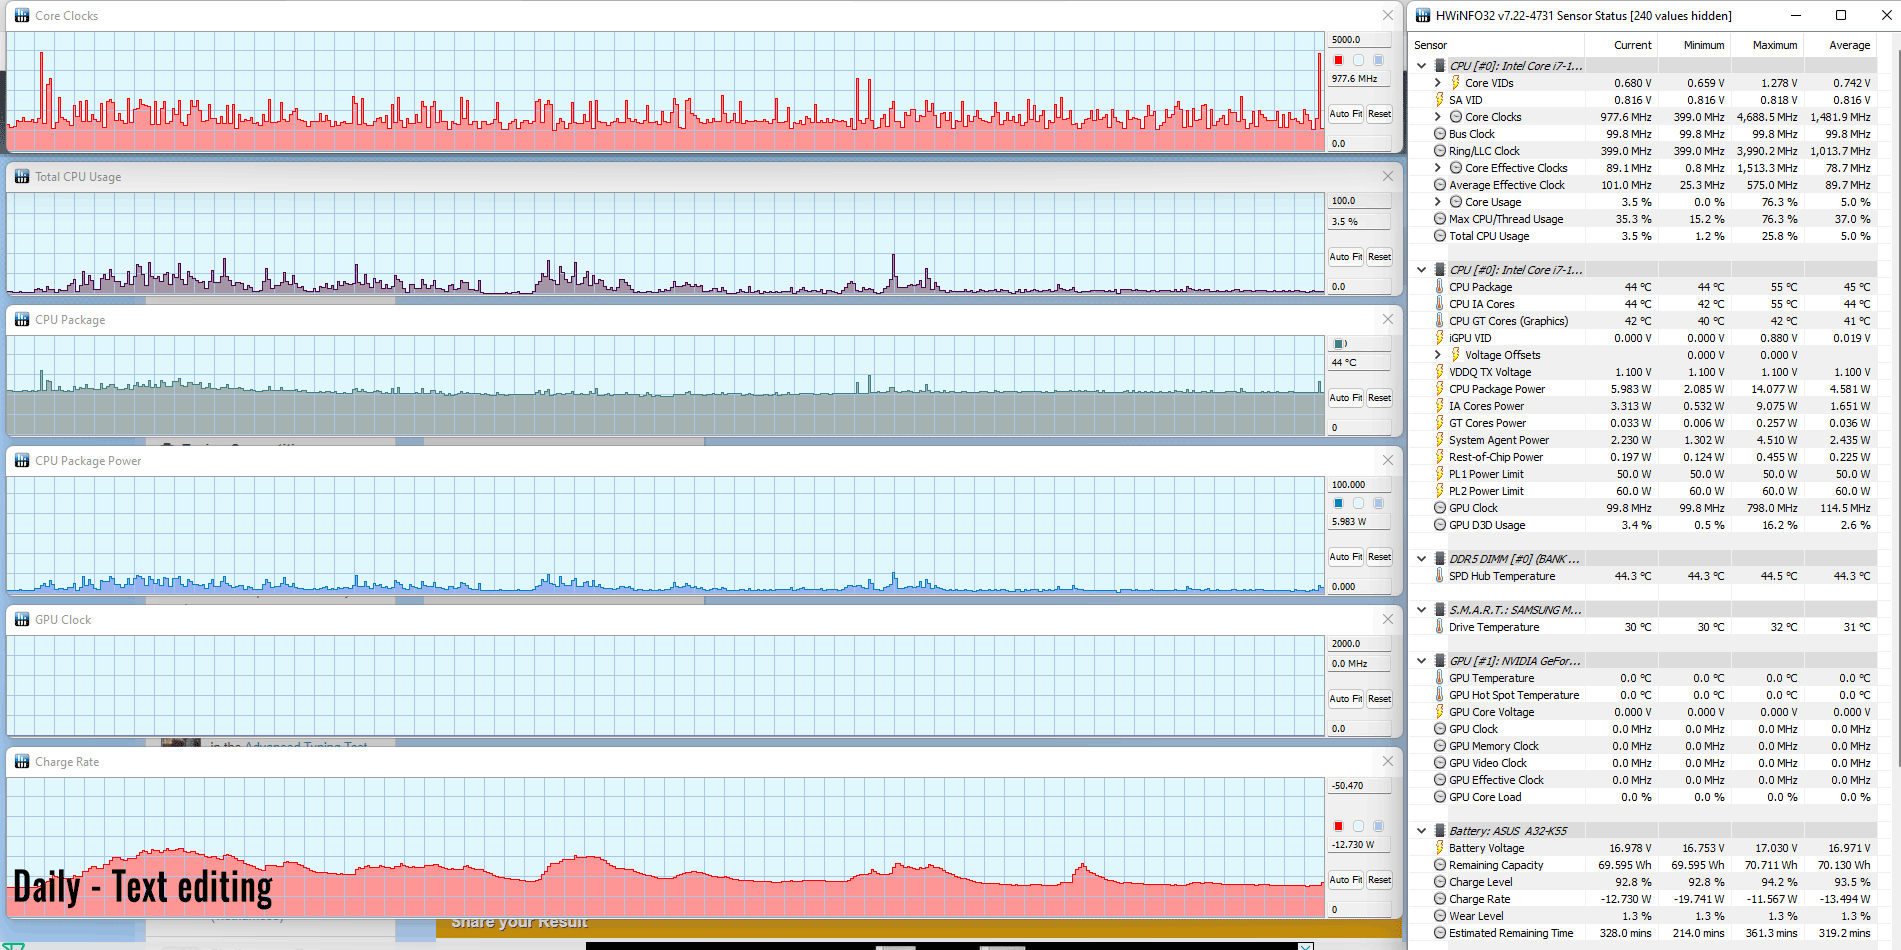Click the Maximum column header
The image size is (1901, 950).
pyautogui.click(x=1774, y=45)
